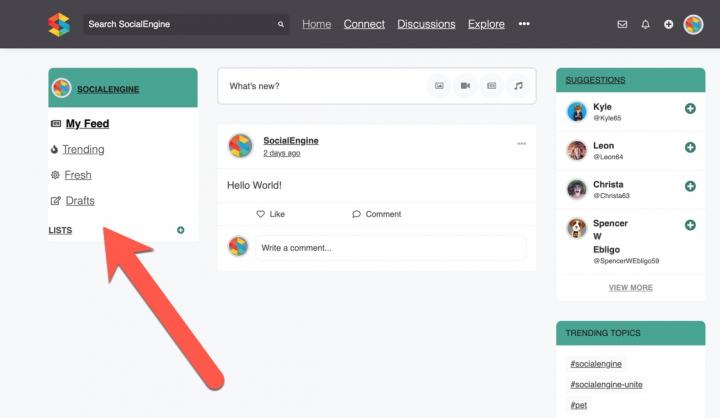Click Kyle's name in suggestions
The height and width of the screenshot is (418, 720).
(602, 107)
